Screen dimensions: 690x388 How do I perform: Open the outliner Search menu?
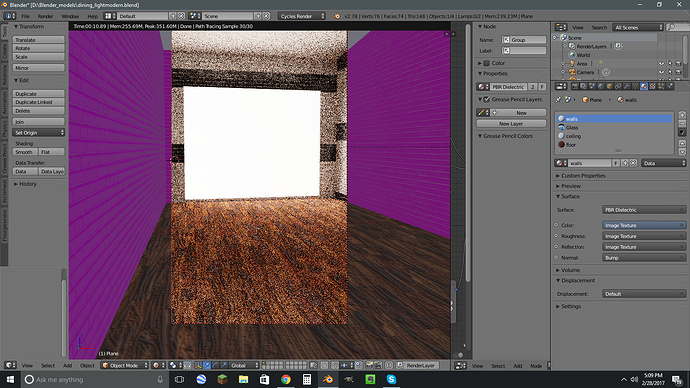[x=599, y=27]
